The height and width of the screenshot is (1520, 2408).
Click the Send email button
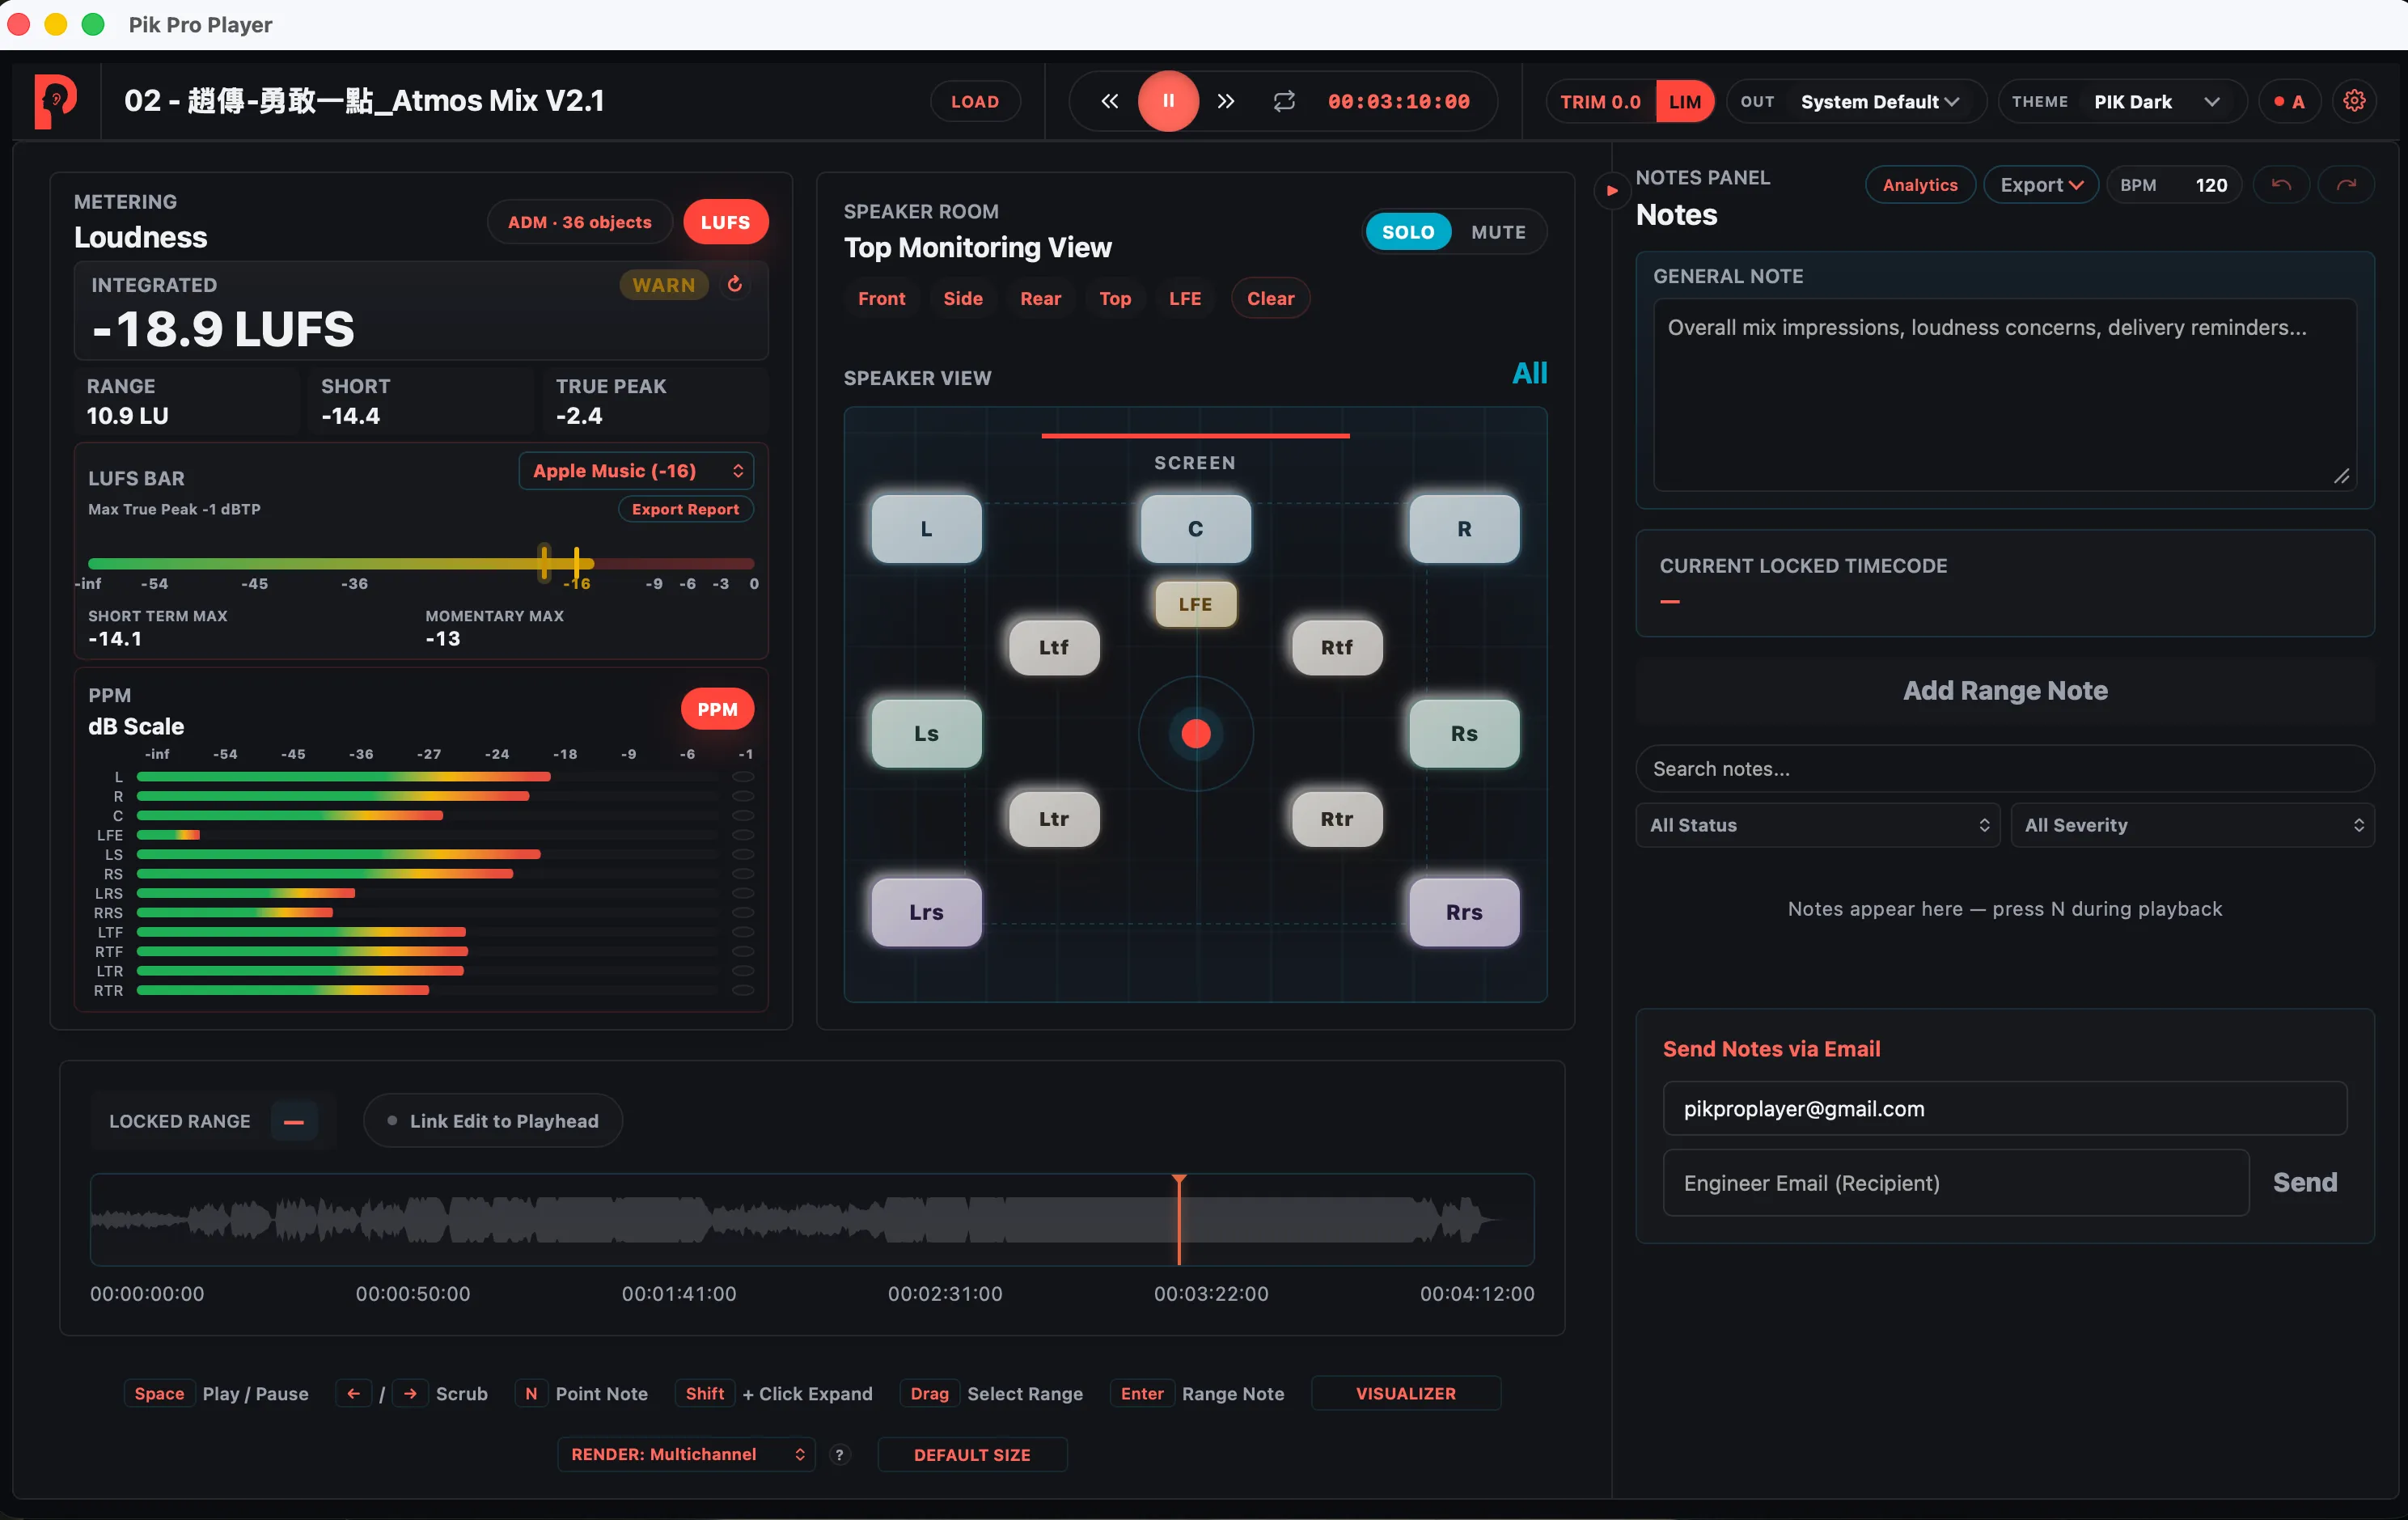coord(2305,1182)
